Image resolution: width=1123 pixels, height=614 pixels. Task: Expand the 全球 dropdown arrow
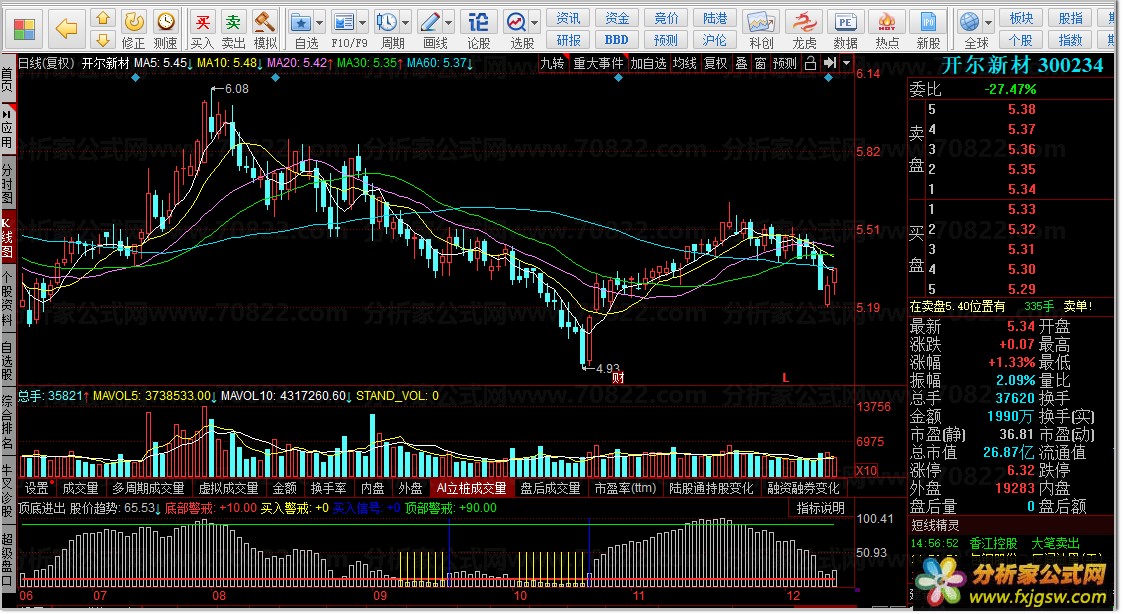coord(989,23)
